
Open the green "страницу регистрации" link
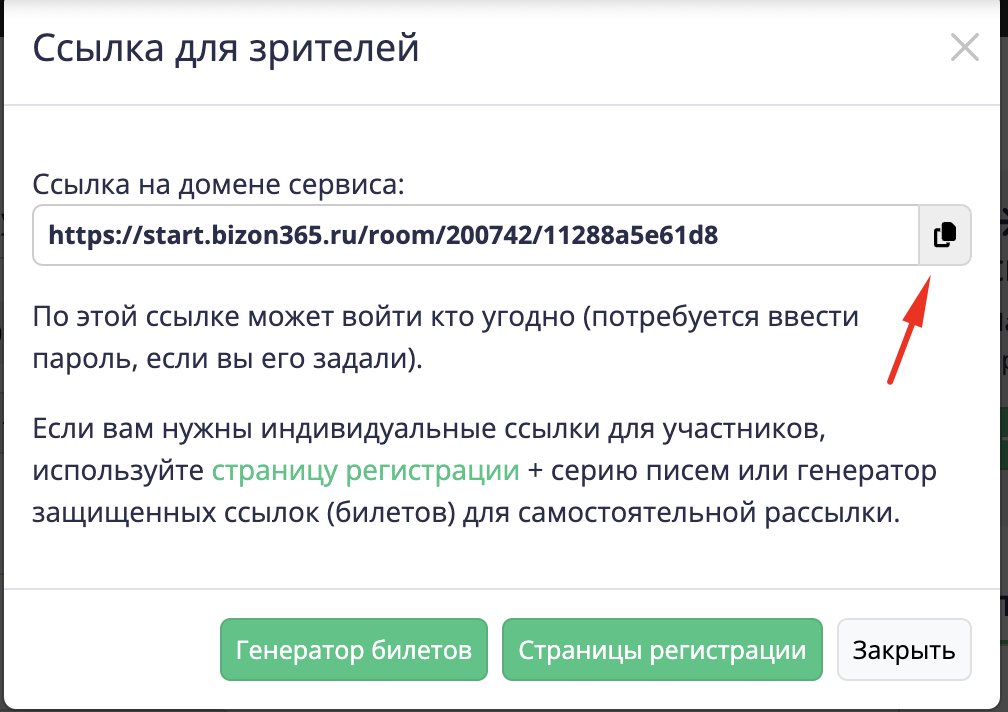[365, 471]
